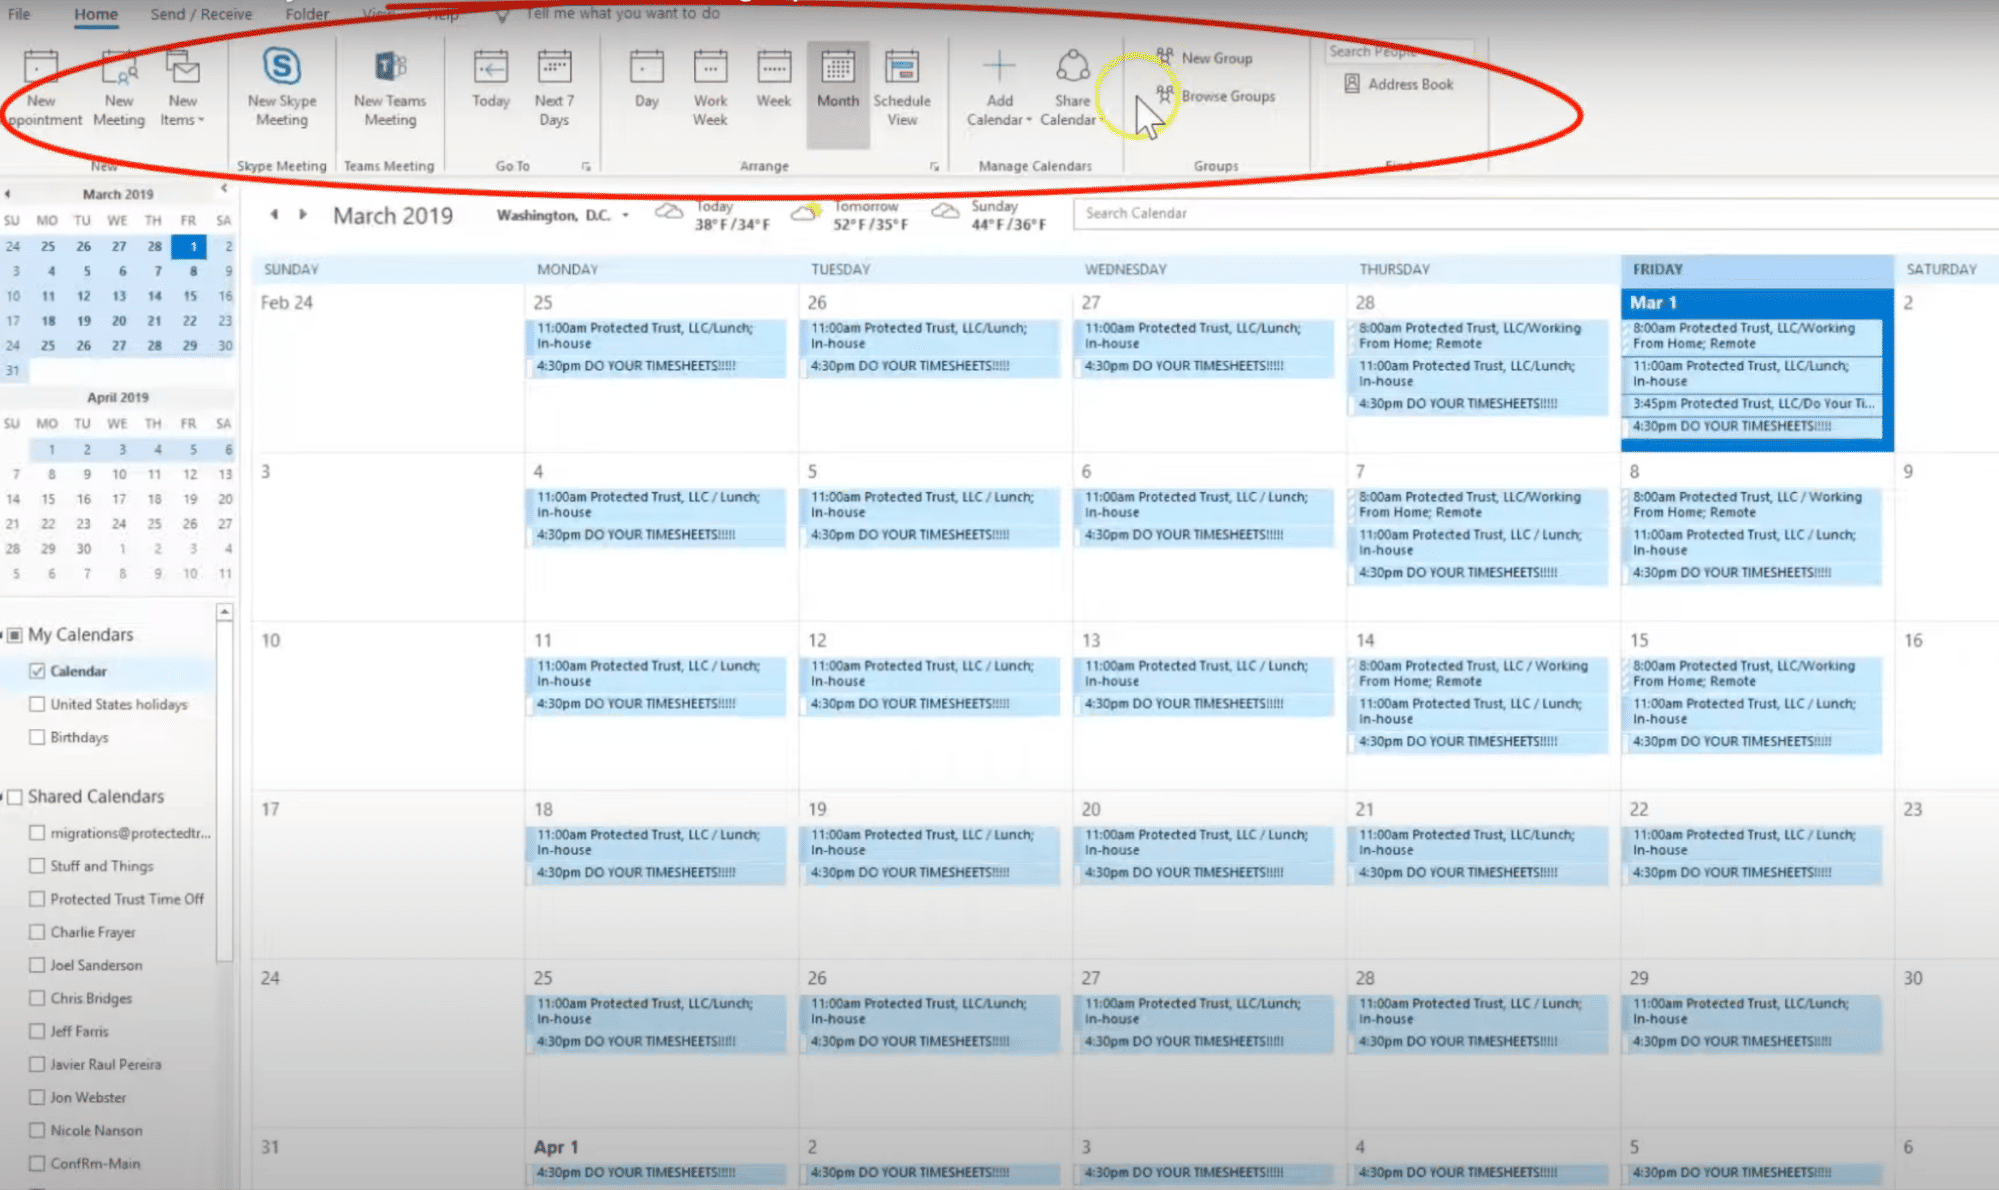This screenshot has height=1190, width=1999.
Task: Create a New Appointment
Action: [41, 89]
